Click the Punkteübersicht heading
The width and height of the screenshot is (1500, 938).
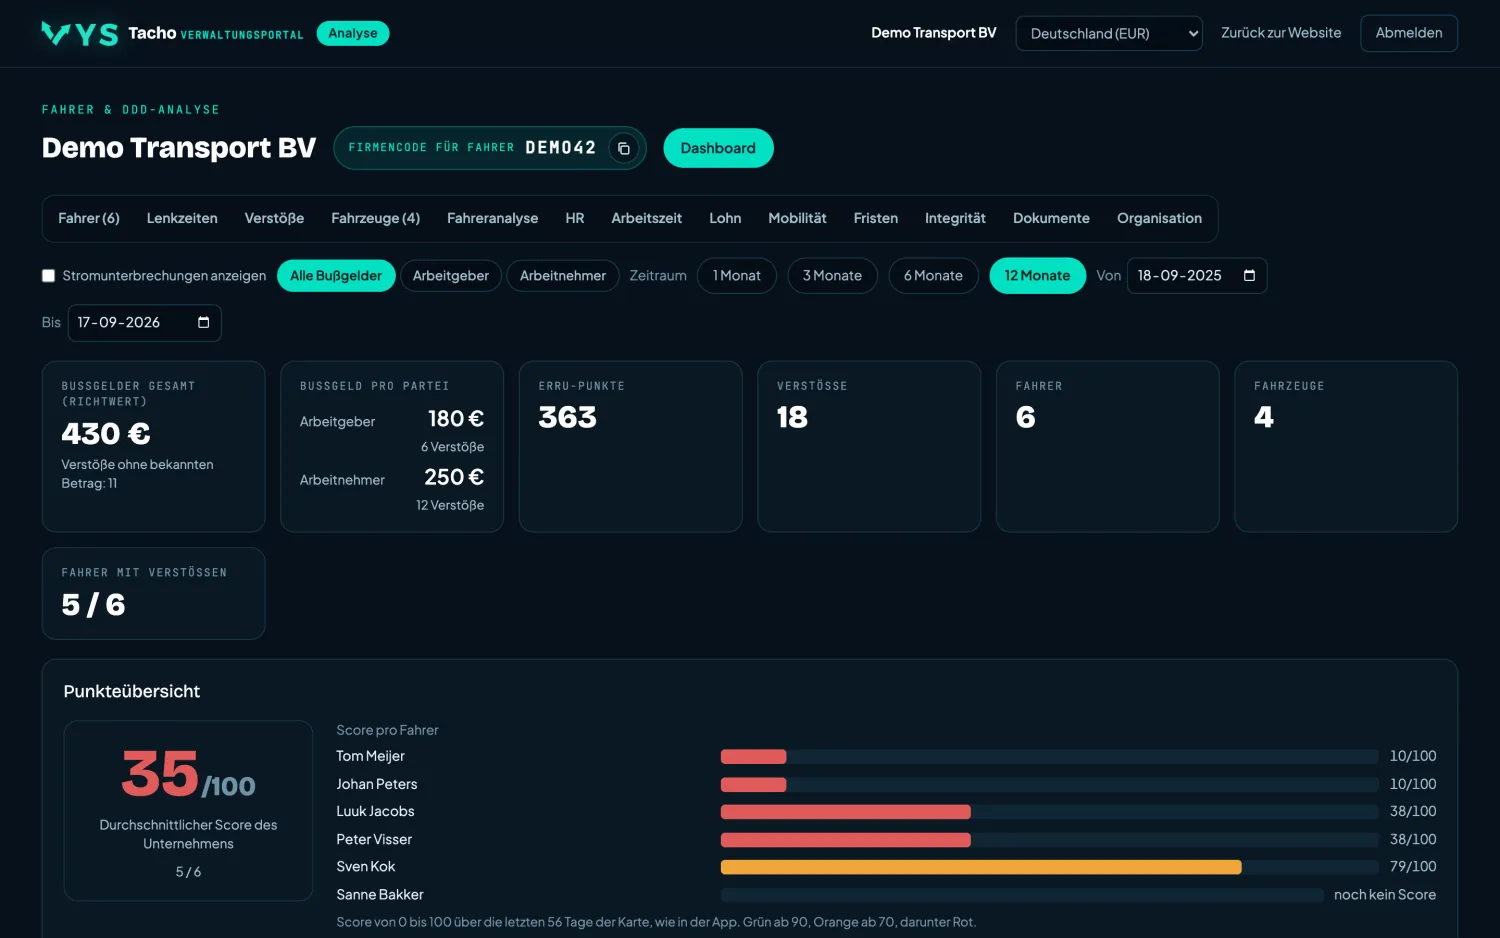(132, 692)
